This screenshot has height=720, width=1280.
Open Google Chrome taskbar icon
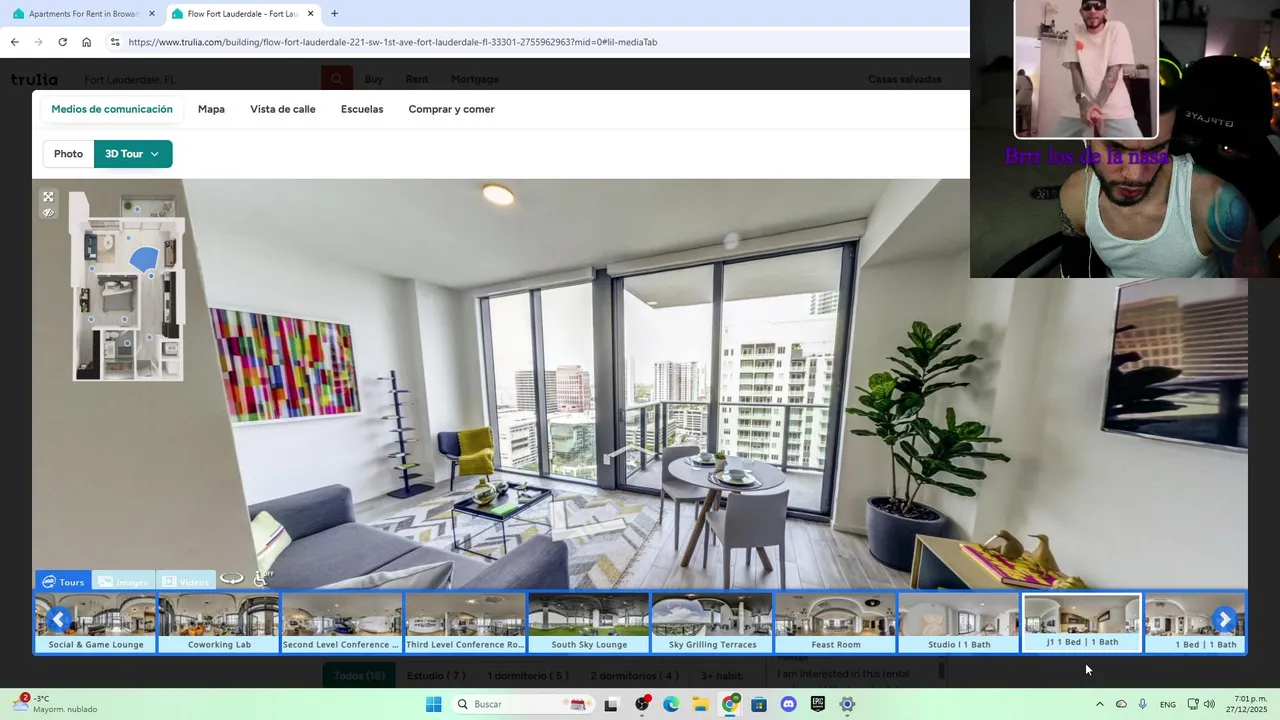pyautogui.click(x=730, y=704)
